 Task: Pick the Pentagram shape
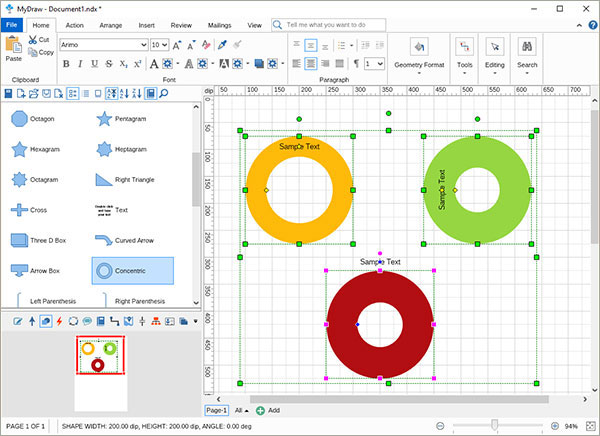(x=104, y=119)
